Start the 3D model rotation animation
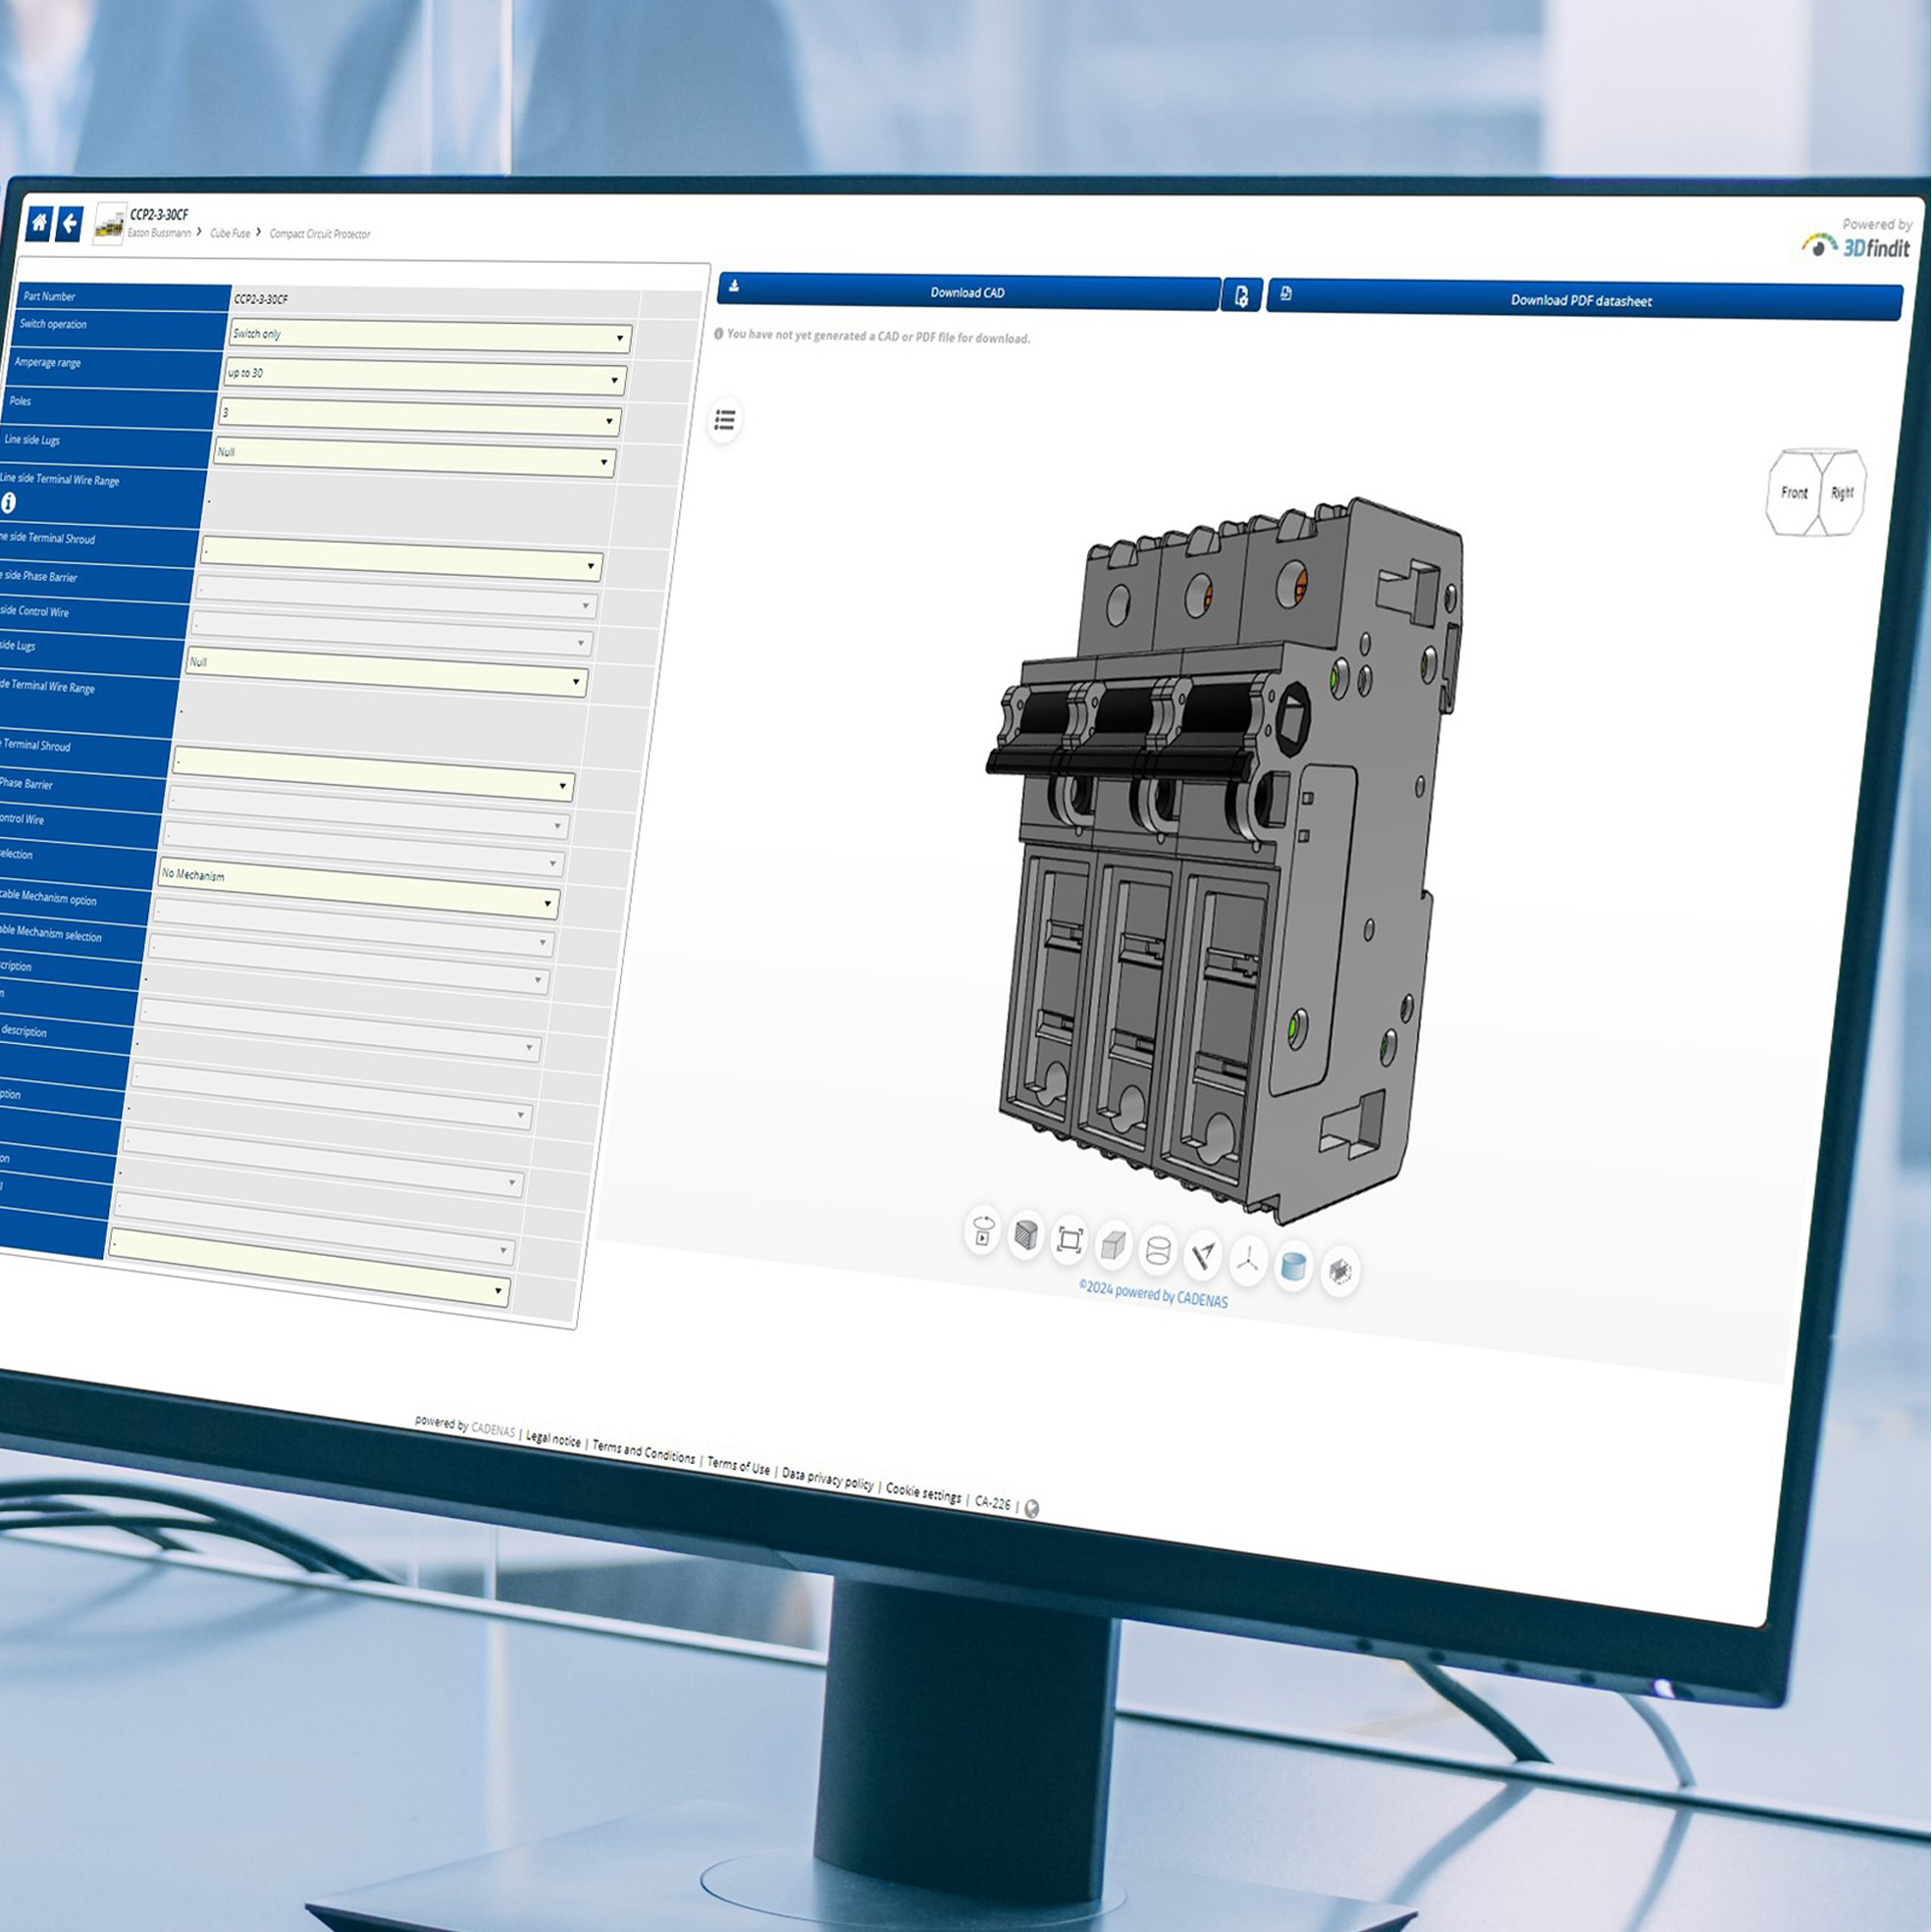Viewport: 1932px width, 1932px height. tap(983, 1230)
